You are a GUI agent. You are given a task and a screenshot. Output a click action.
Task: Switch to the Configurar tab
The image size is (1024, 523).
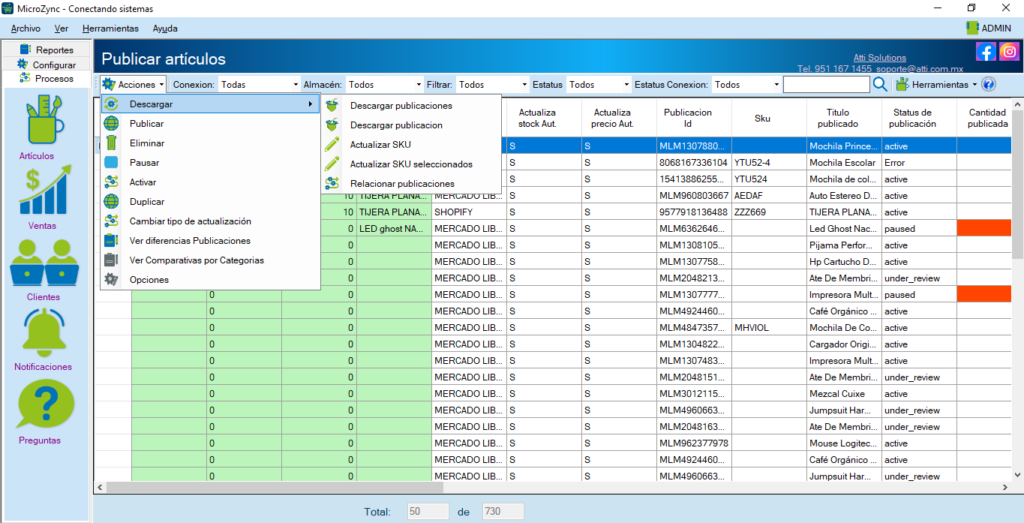point(46,65)
